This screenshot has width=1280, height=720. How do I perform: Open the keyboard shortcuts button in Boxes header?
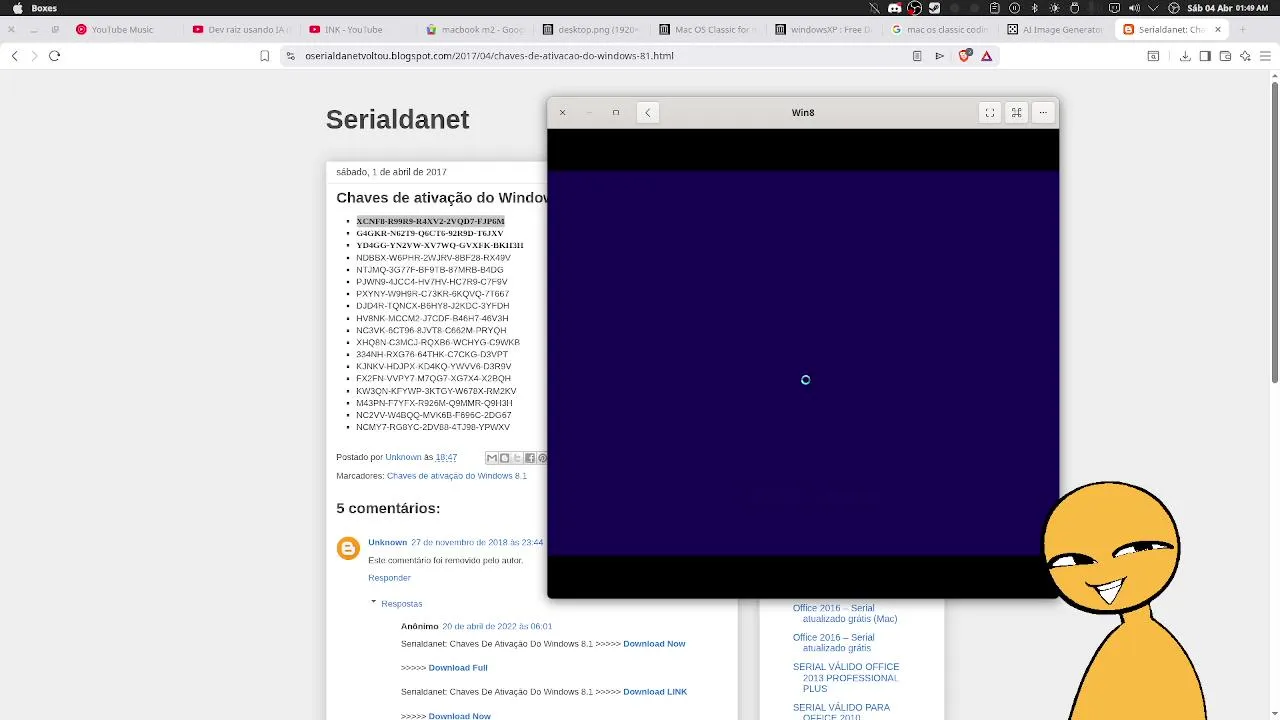[x=1016, y=112]
